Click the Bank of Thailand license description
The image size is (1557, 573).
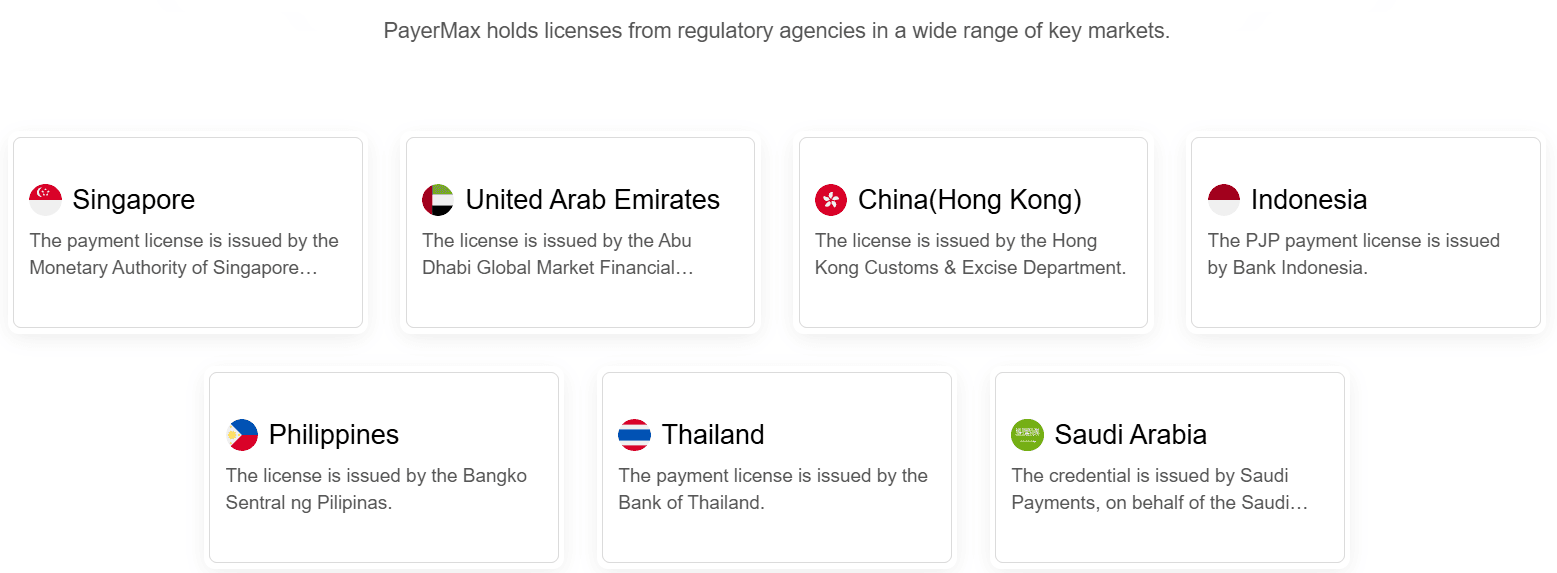pos(773,489)
